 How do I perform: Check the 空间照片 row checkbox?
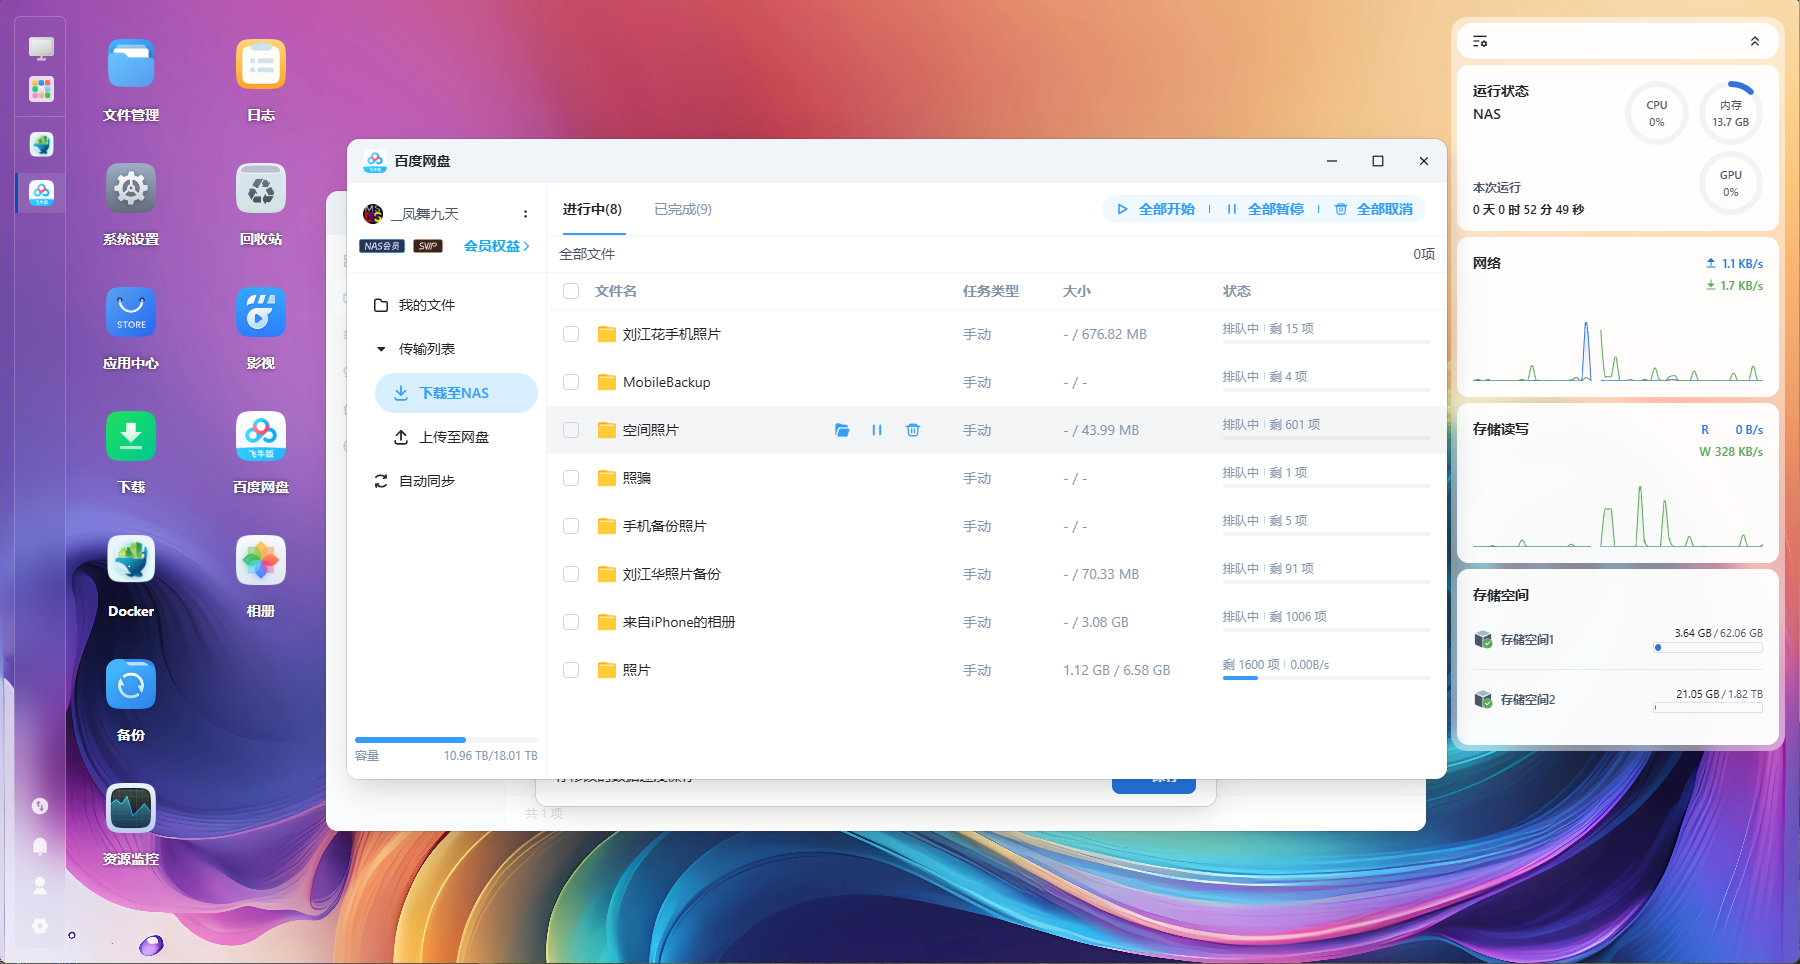click(571, 430)
